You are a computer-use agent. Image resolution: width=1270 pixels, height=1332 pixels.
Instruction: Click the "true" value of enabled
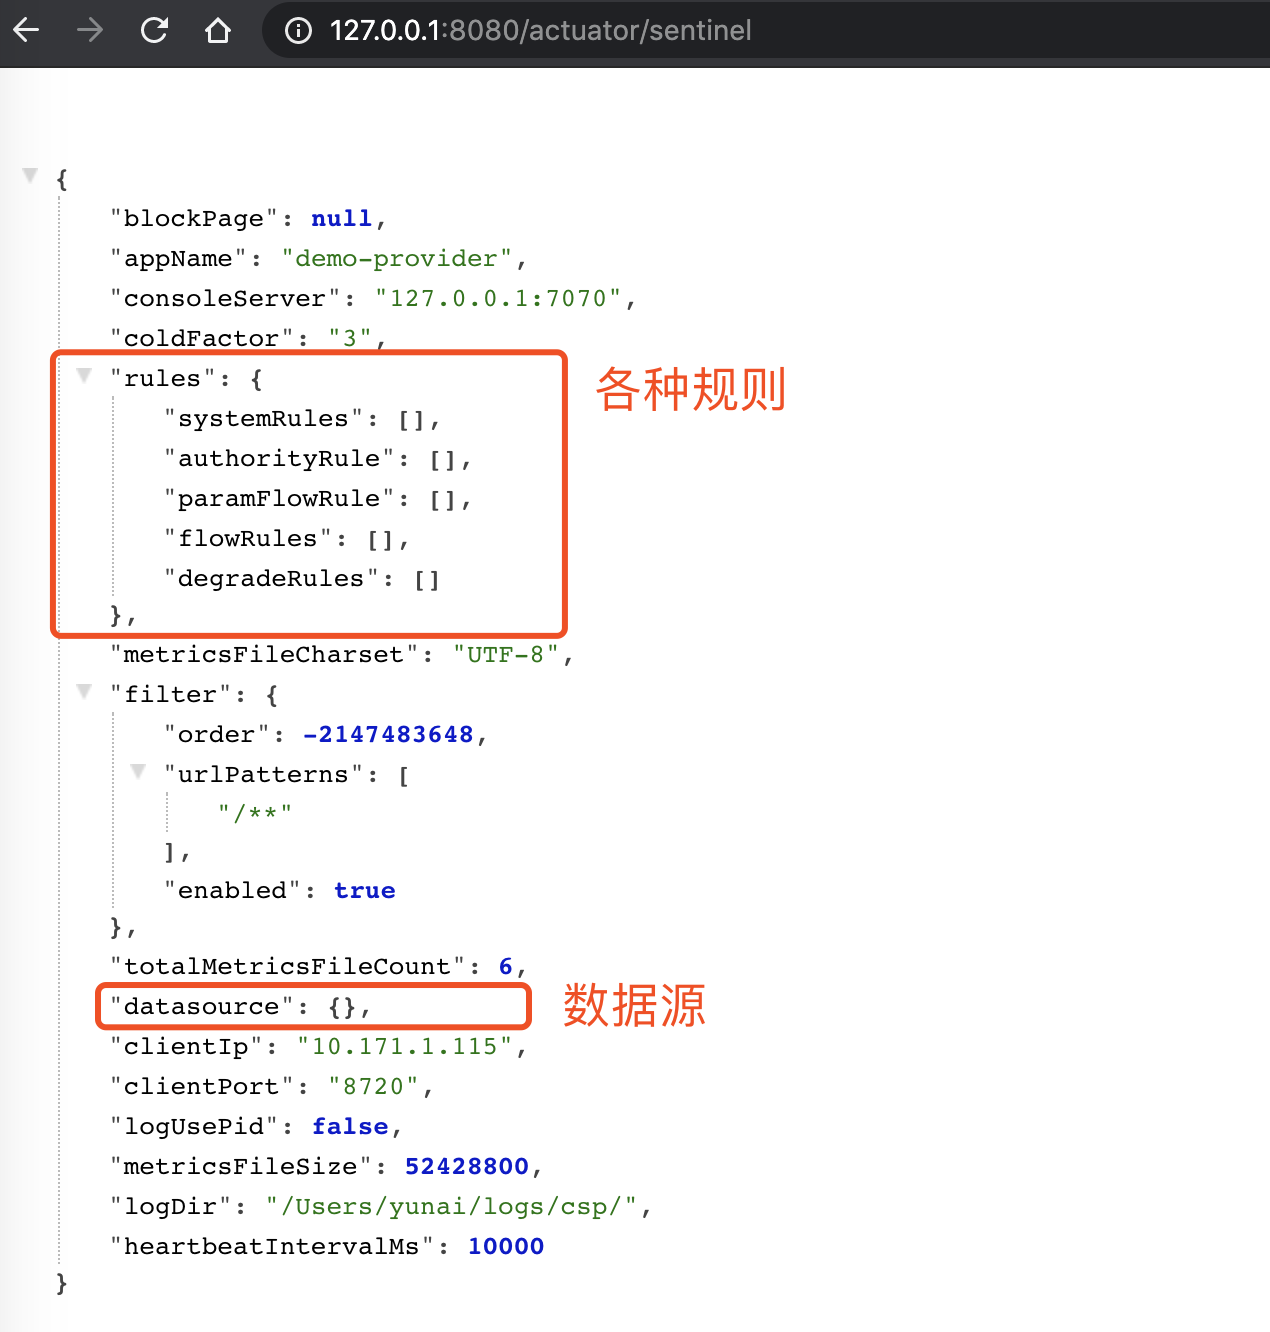(x=364, y=890)
